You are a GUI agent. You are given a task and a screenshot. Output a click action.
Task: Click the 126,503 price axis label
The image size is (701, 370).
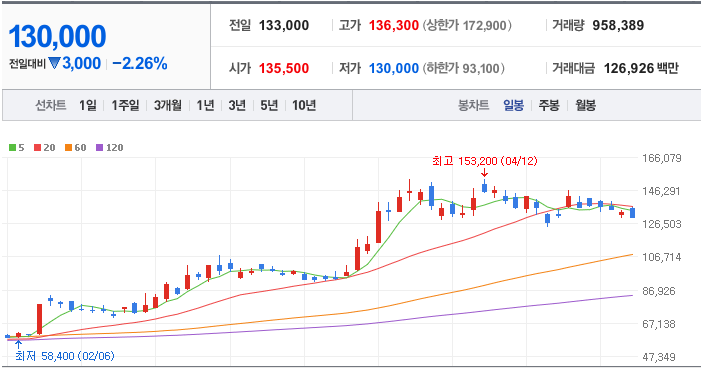(x=662, y=224)
